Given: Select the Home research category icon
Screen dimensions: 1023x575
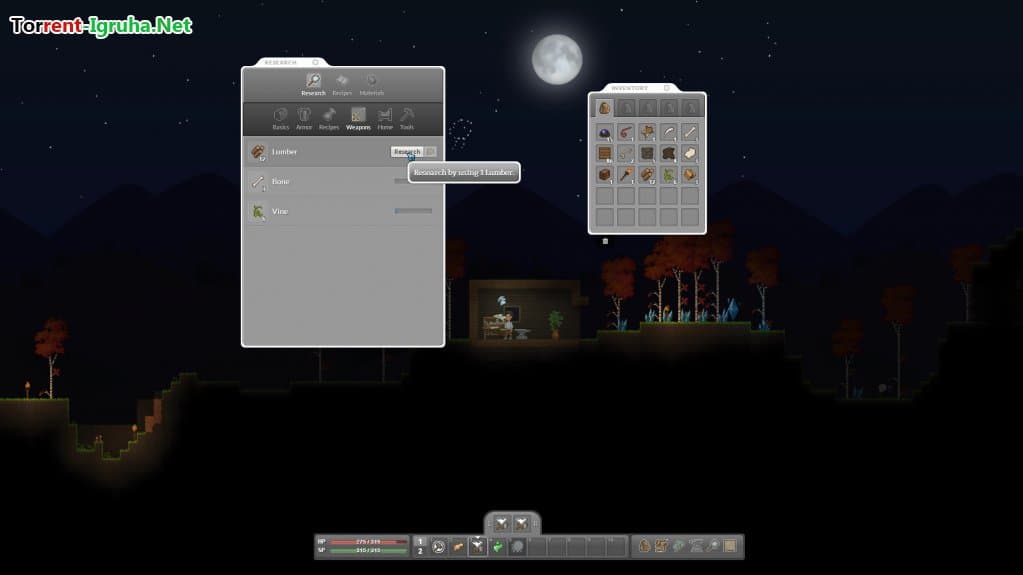Looking at the screenshot, I should [385, 118].
